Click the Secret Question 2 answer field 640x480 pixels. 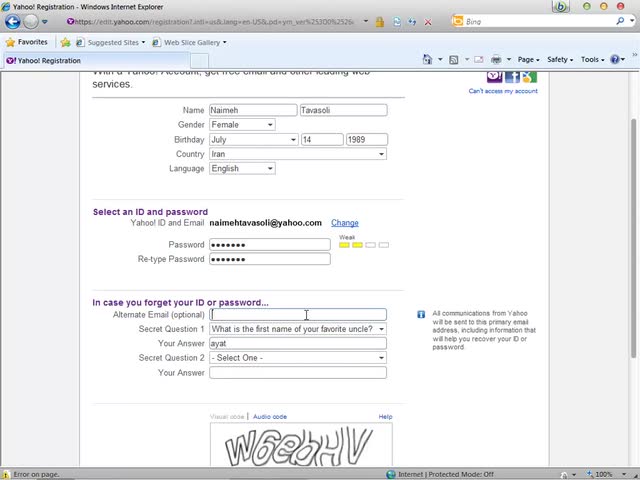[x=298, y=373]
